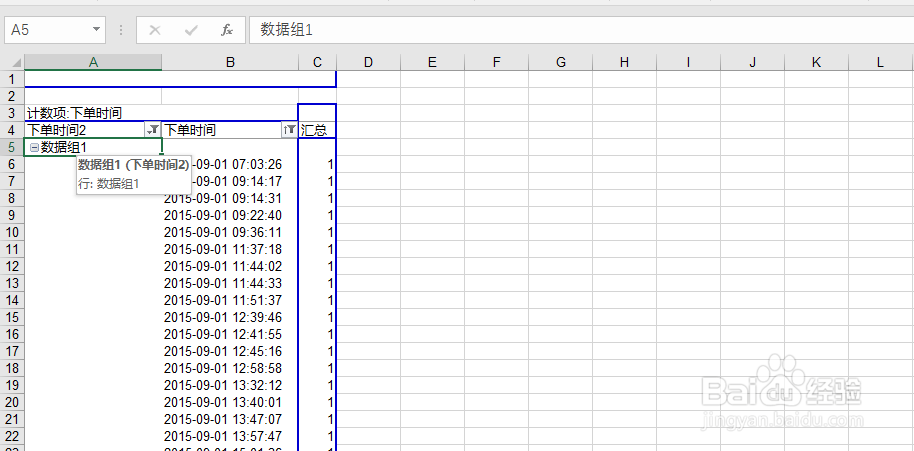Viewport: 914px width, 451px height.
Task: Click cell 2015-09-01 12:58:58
Action: (x=230, y=369)
